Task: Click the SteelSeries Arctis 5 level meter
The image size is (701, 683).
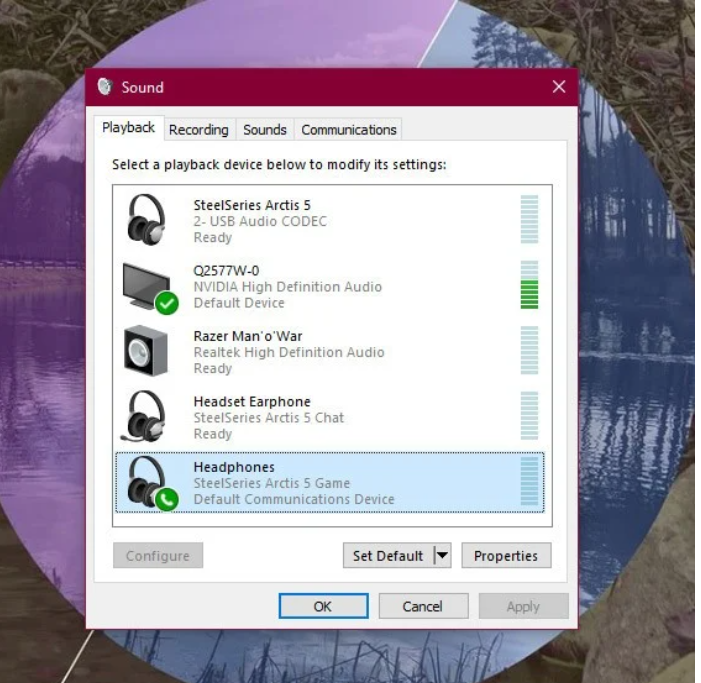Action: coord(529,219)
